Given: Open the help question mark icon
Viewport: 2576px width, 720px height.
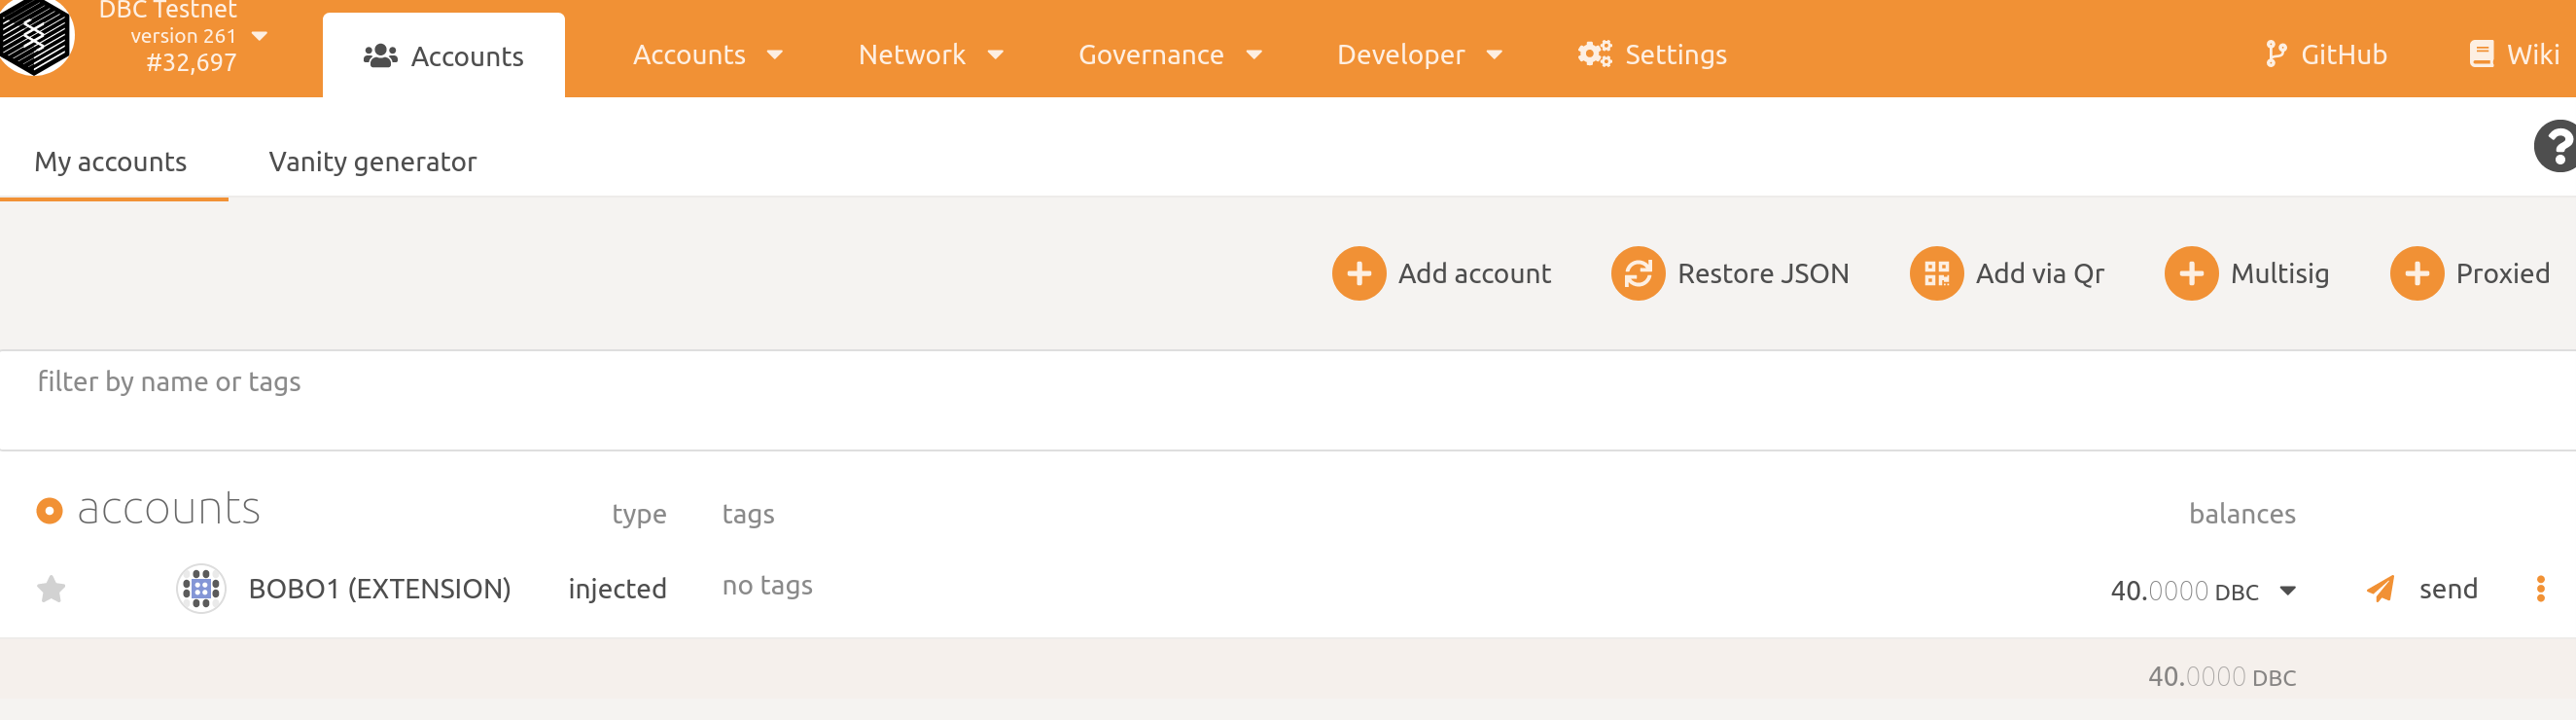Looking at the screenshot, I should pyautogui.click(x=2557, y=146).
